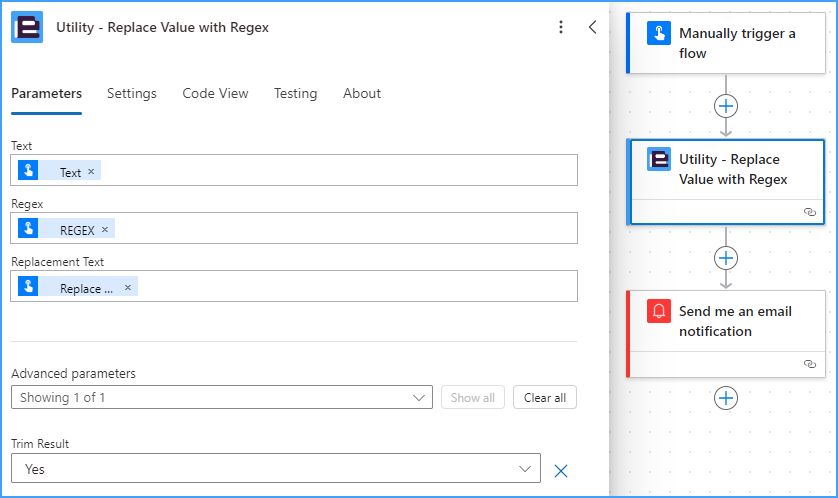Remove the Text dynamic content token
Screen dimensions: 838x498
91,172
